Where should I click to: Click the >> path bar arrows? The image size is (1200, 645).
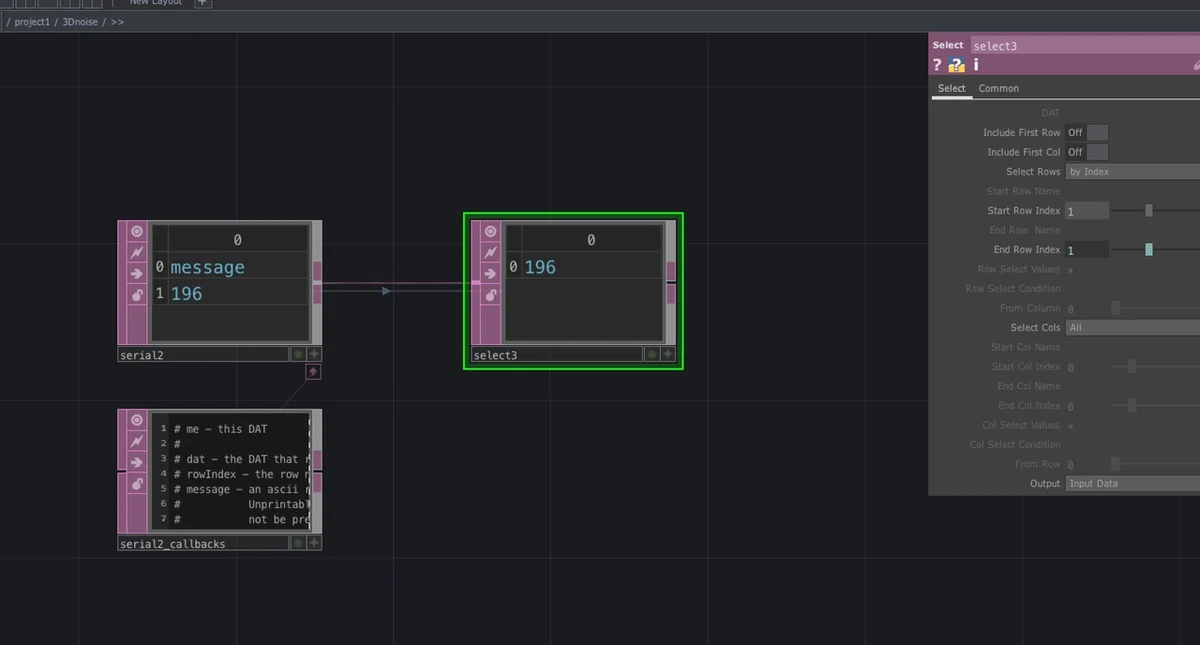tap(117, 21)
